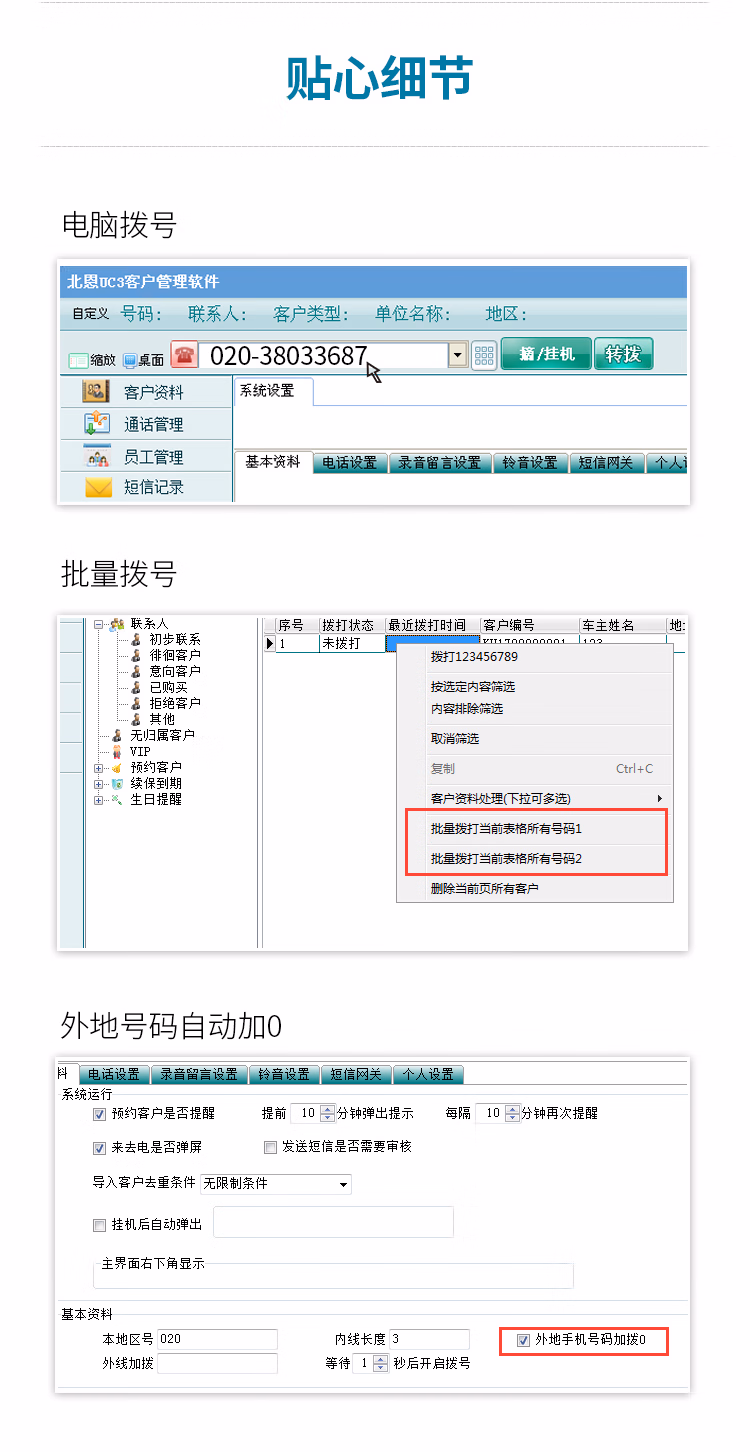Viewport: 750px width, 1452px height.
Task: Adjust the 等待 seconds spinner
Action: pos(380,1363)
